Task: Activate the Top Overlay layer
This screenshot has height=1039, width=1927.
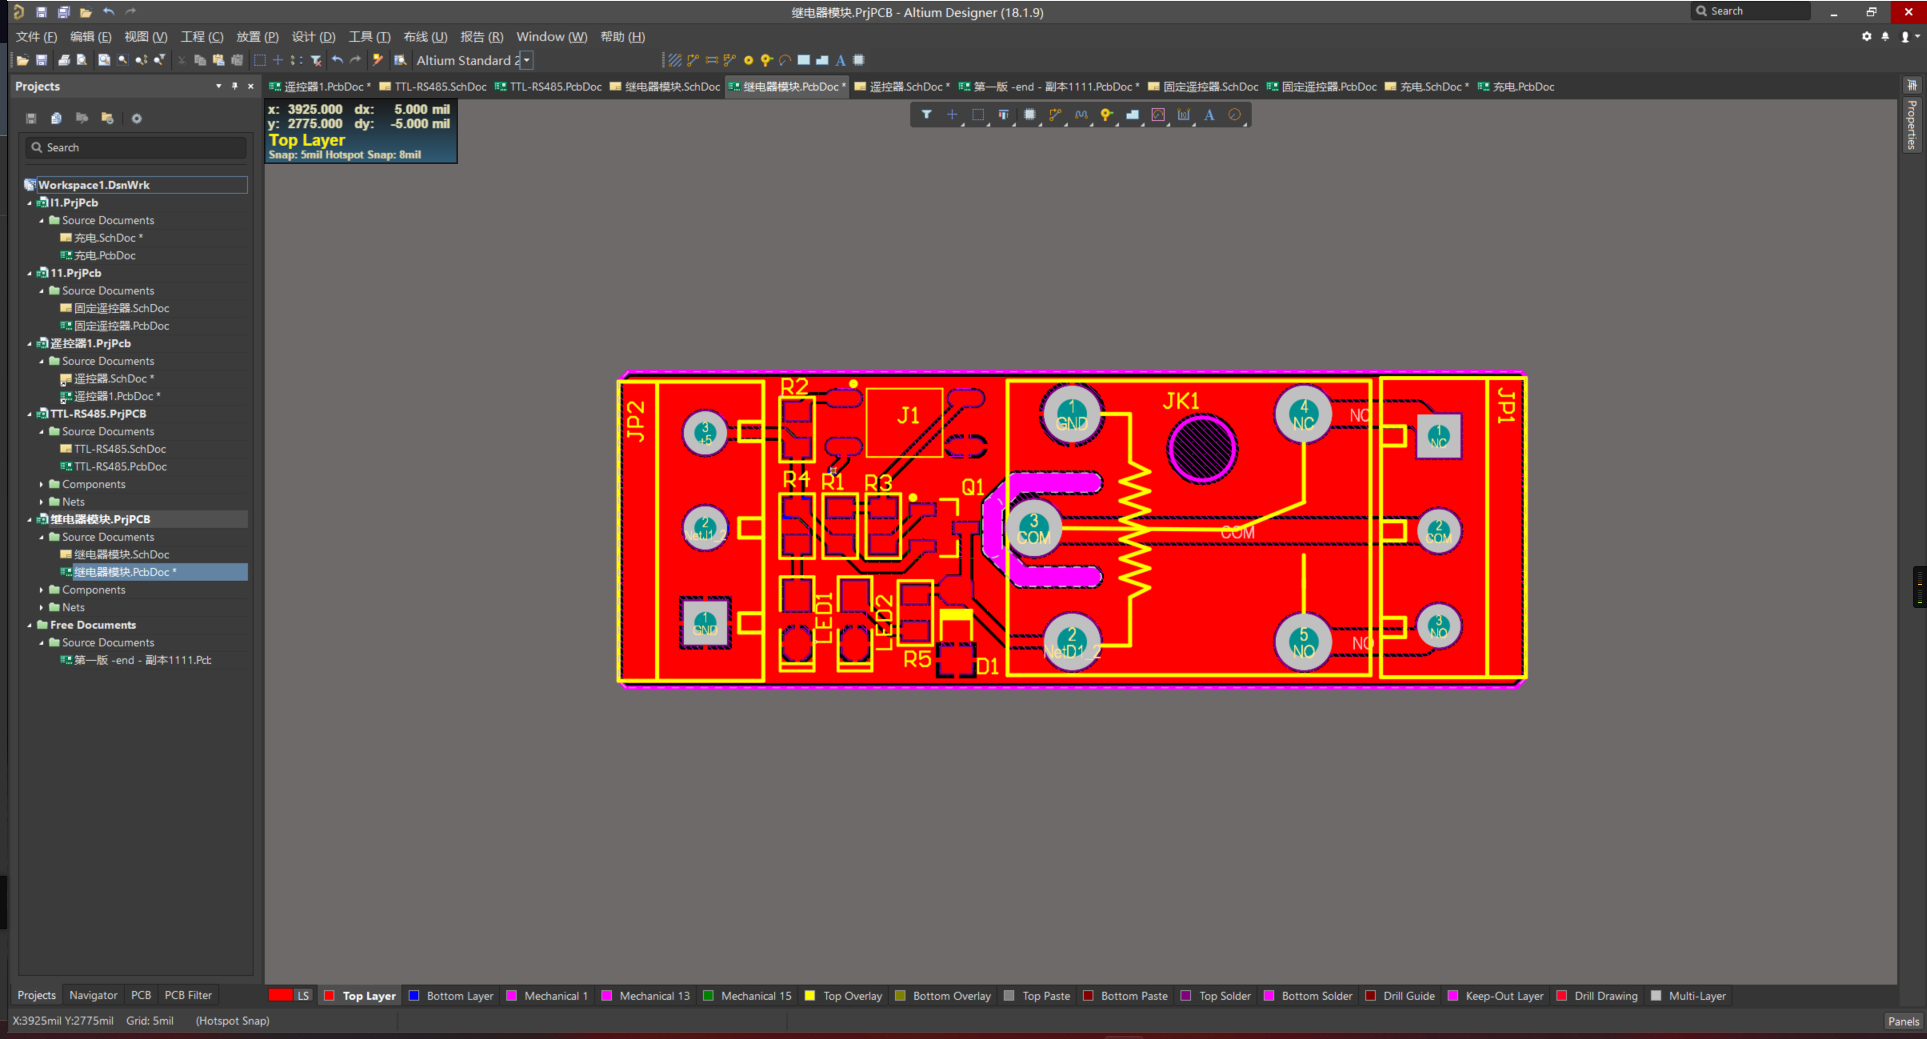Action: (x=852, y=996)
